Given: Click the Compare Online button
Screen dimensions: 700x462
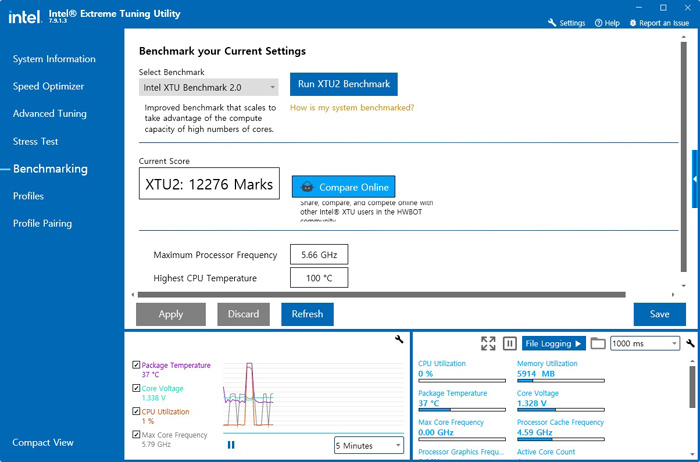Looking at the screenshot, I should point(343,187).
